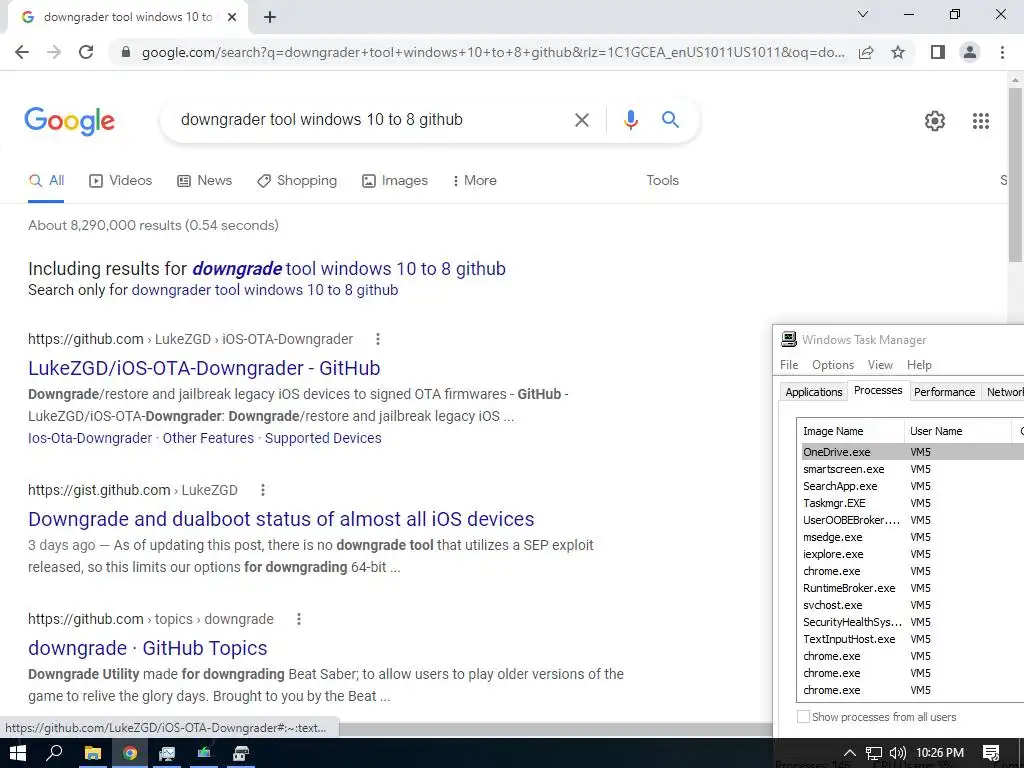
Task: Share this page from the address bar
Action: point(866,52)
